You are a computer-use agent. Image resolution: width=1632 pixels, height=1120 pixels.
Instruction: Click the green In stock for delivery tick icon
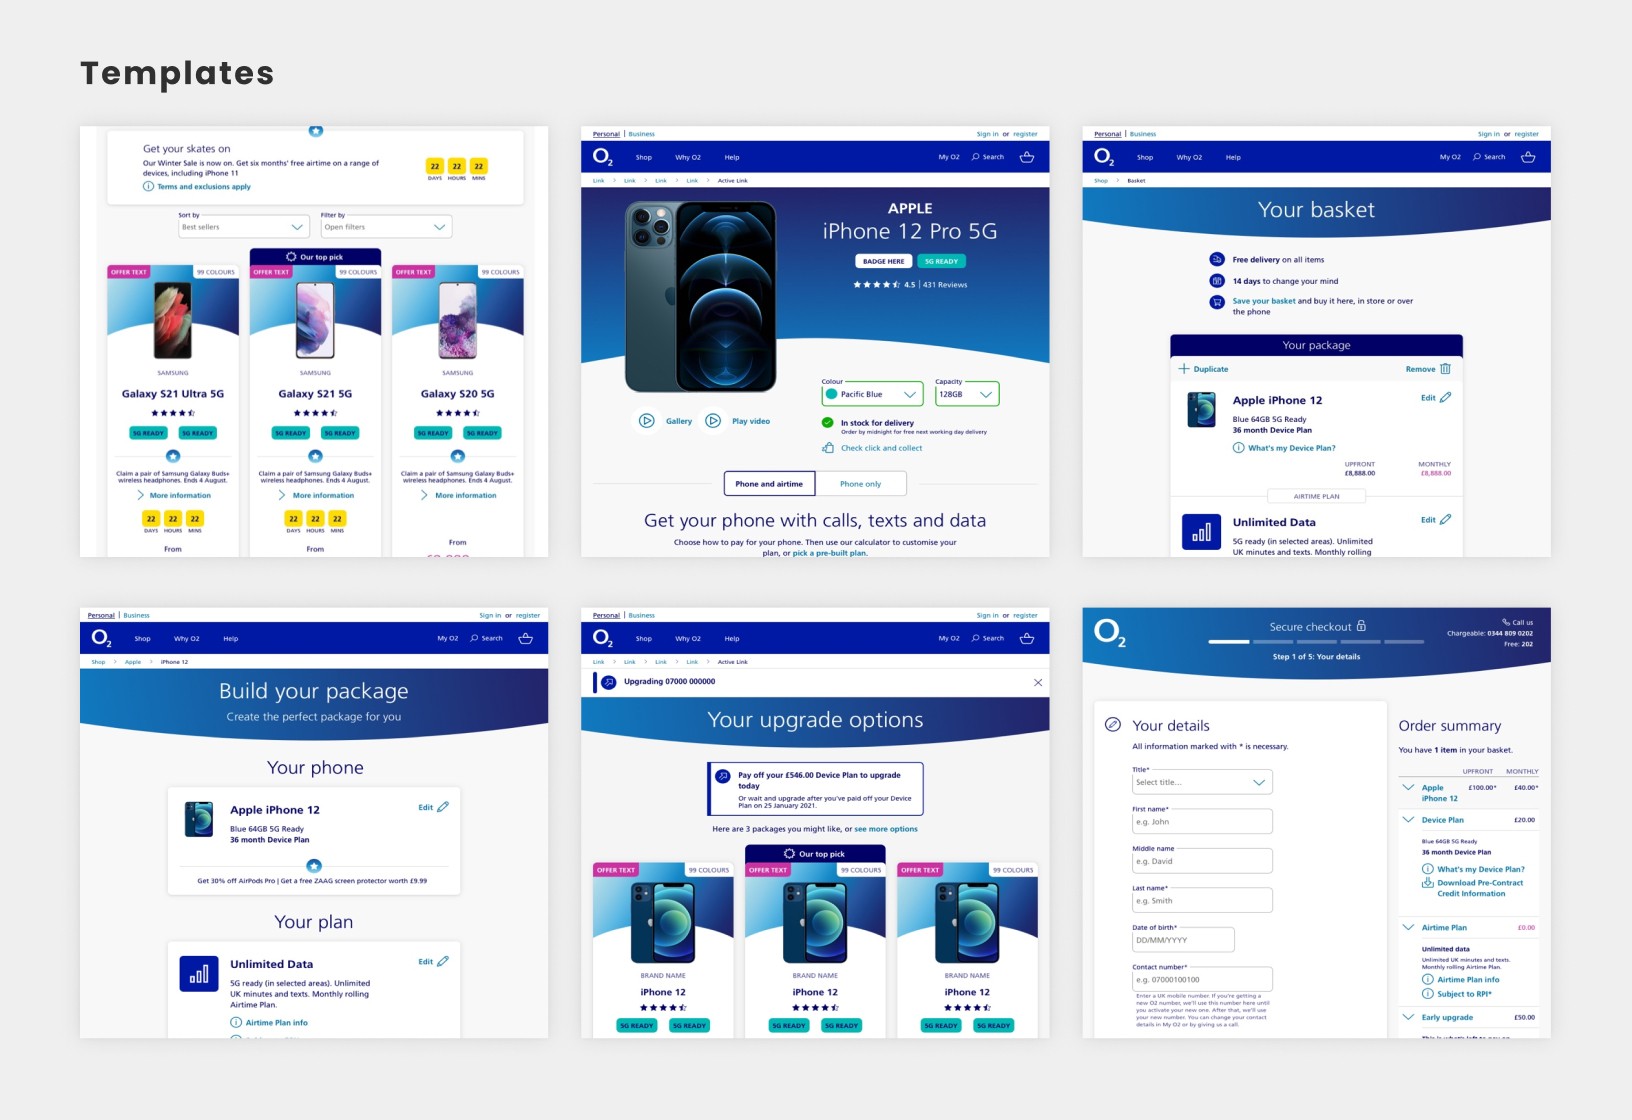[828, 423]
